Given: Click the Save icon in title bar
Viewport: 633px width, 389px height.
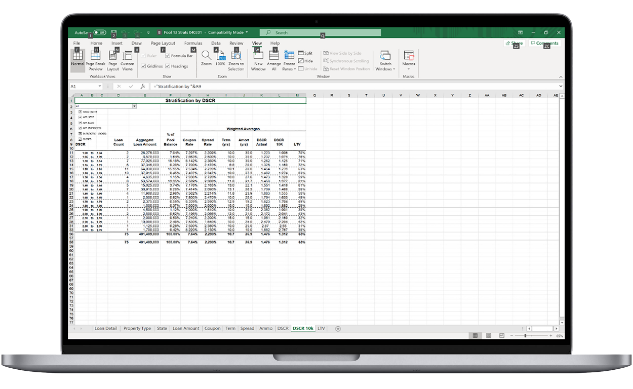Looking at the screenshot, I should pyautogui.click(x=114, y=32).
